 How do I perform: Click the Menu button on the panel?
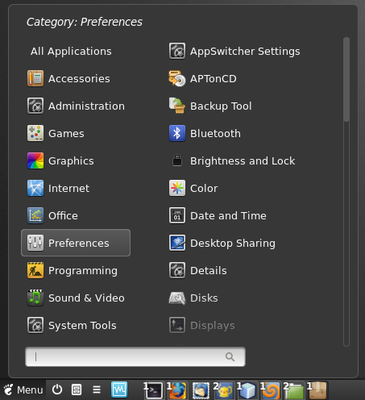(x=23, y=390)
